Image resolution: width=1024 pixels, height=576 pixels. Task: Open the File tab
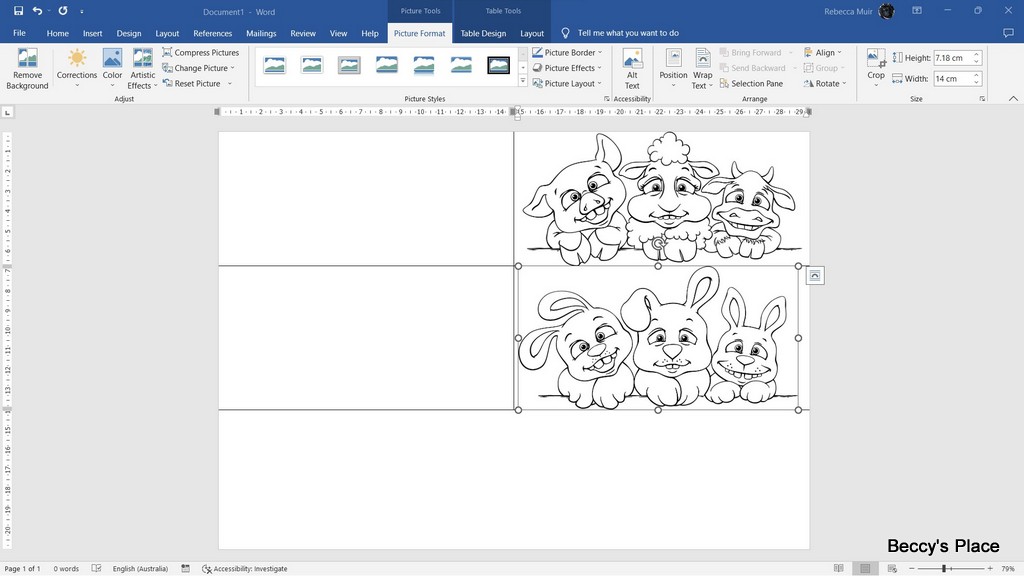[20, 33]
